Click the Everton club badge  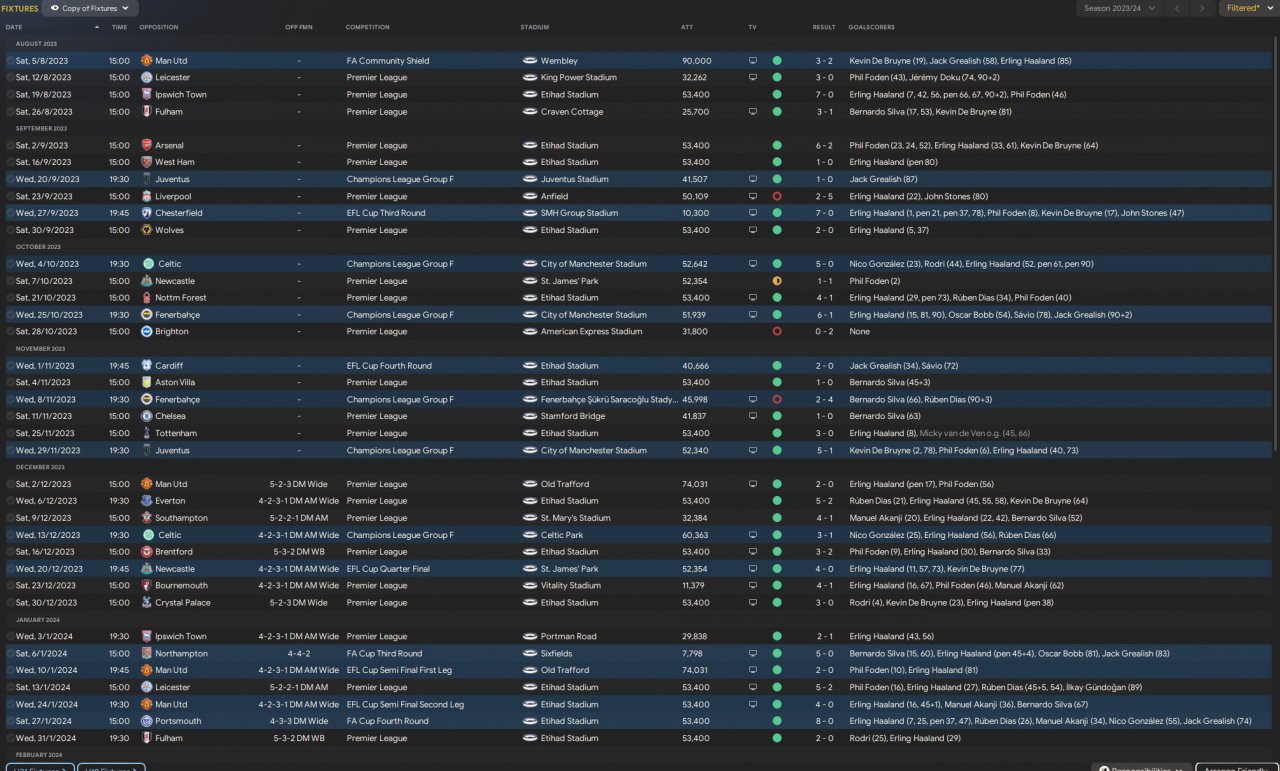point(146,501)
